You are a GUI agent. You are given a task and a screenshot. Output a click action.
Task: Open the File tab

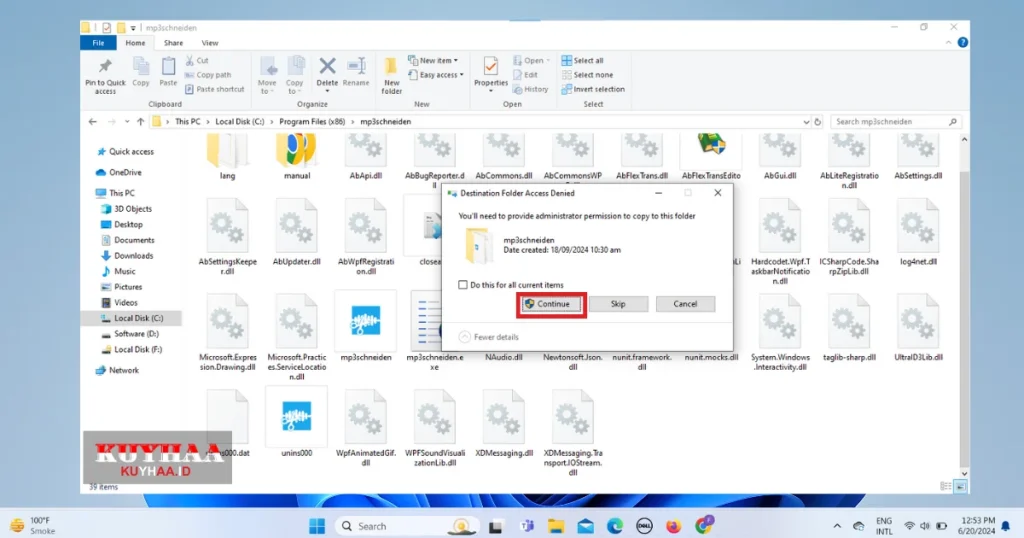coord(98,43)
